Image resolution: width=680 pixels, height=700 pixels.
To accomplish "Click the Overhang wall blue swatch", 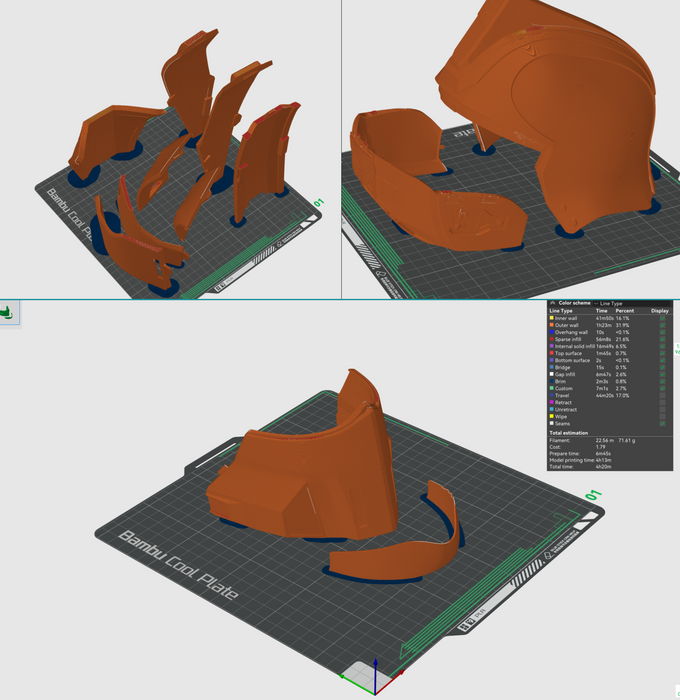I will click(552, 332).
